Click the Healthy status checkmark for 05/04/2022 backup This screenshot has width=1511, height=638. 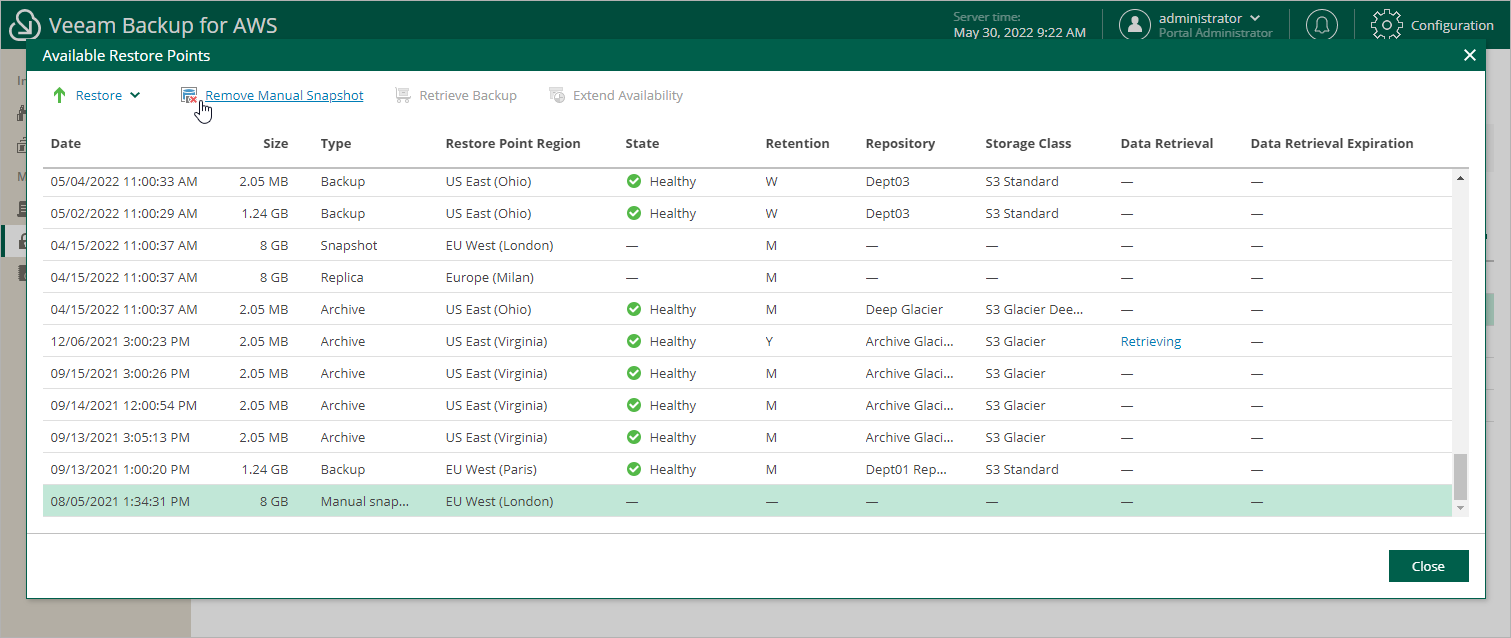coord(634,181)
